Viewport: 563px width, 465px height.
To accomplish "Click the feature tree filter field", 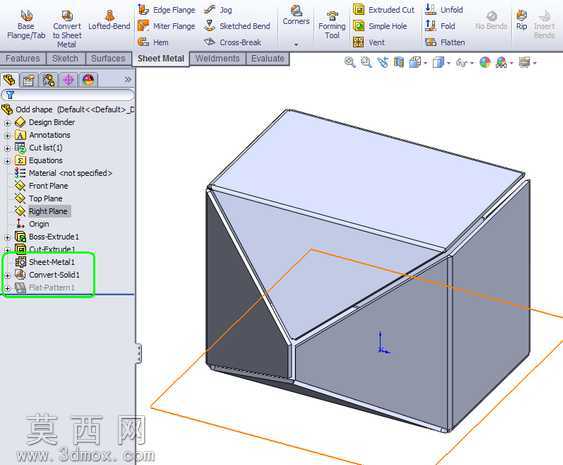I will tap(68, 95).
